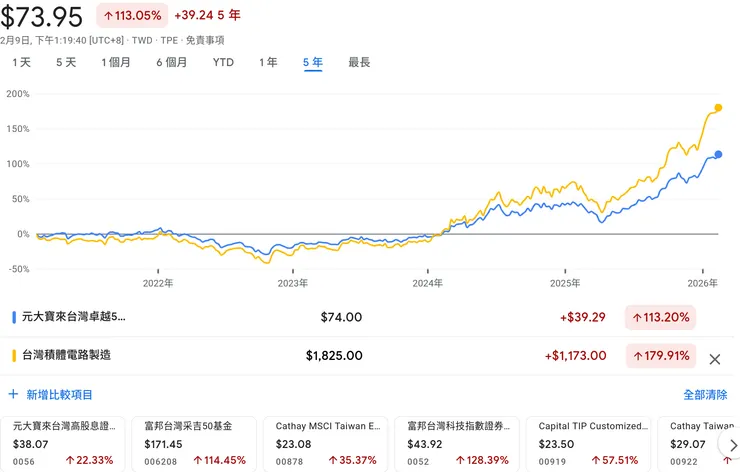Click the ↑57.51% value on 00919 card
This screenshot has width=740, height=472.
click(614, 460)
